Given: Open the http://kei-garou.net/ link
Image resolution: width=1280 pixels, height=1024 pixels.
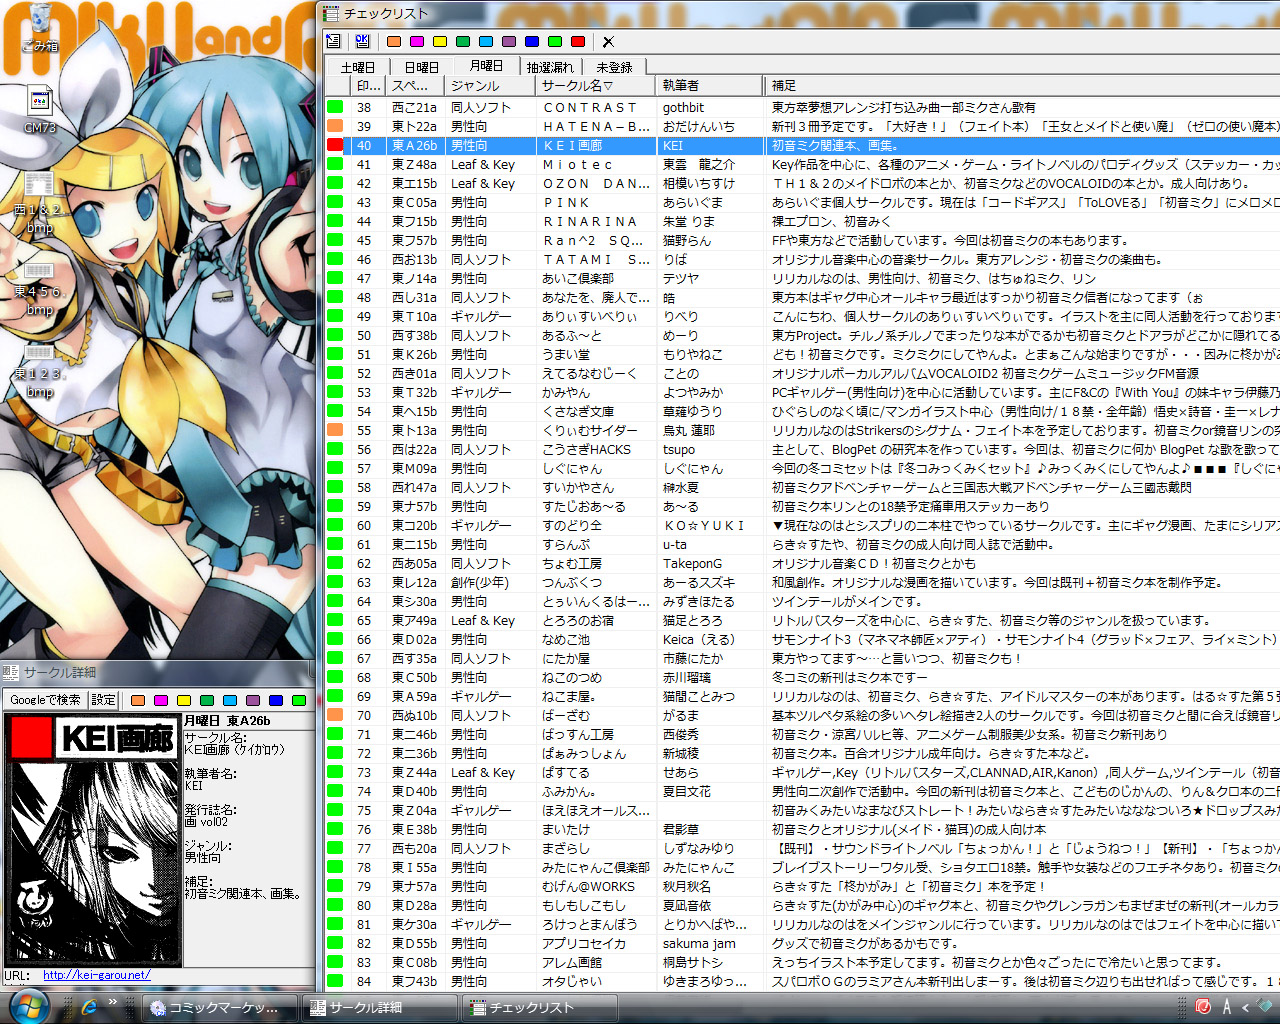Looking at the screenshot, I should pyautogui.click(x=96, y=975).
